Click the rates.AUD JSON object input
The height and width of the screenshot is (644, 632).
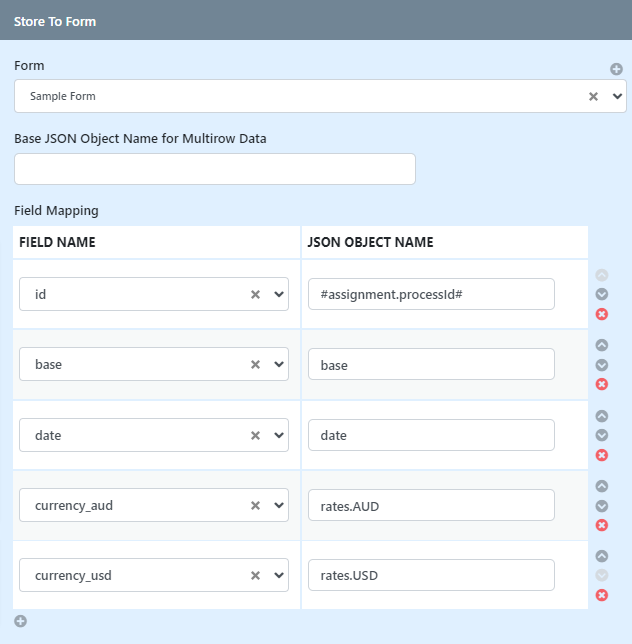click(x=431, y=505)
